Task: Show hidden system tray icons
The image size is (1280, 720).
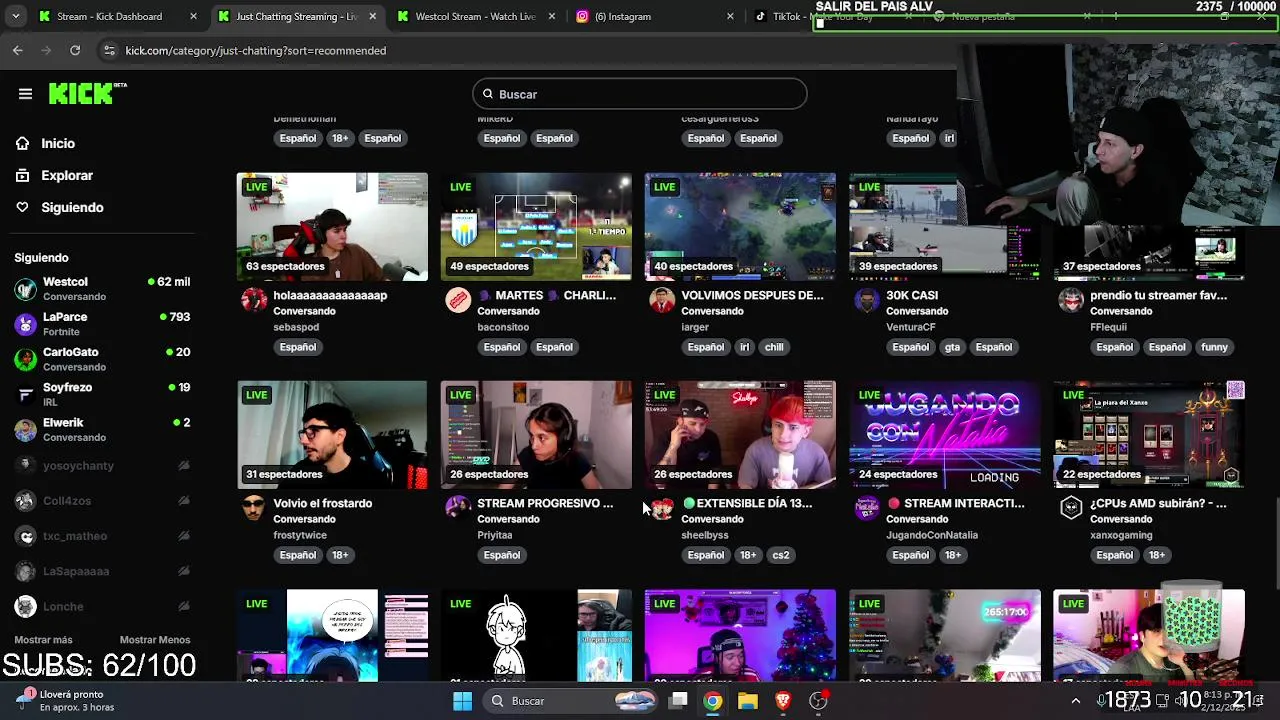Action: pos(1076,701)
